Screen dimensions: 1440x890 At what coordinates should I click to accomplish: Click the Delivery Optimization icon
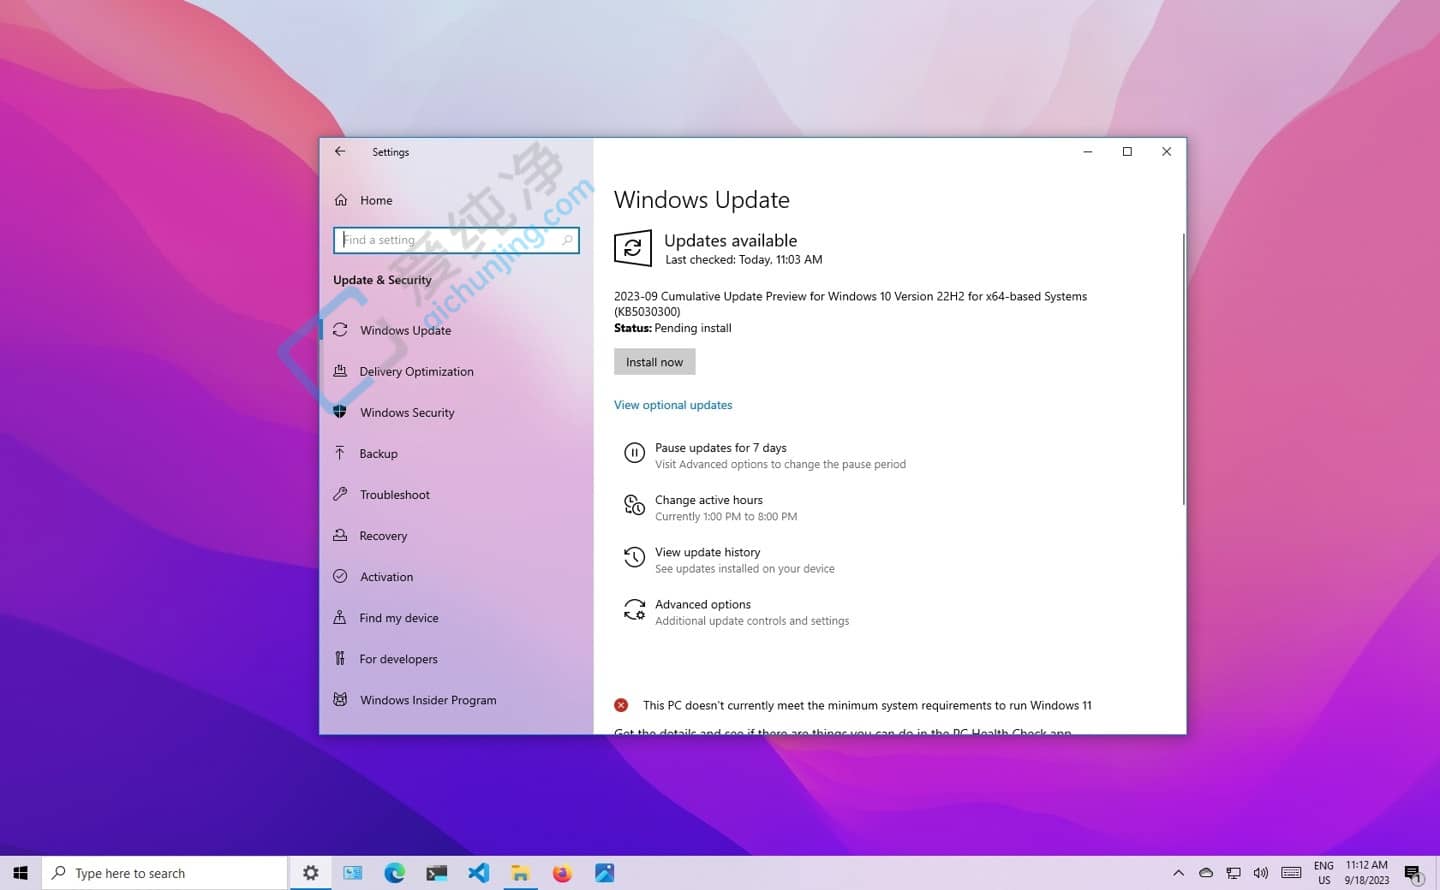[x=340, y=371]
